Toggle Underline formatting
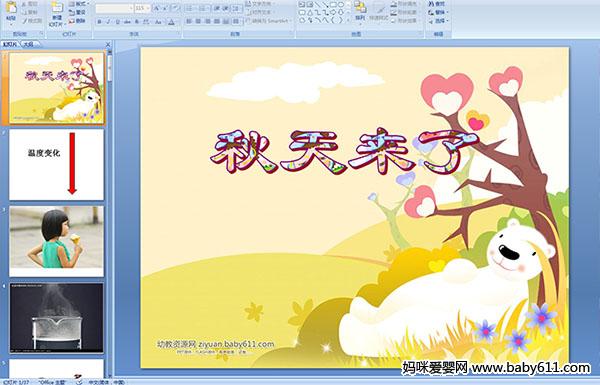 point(117,22)
